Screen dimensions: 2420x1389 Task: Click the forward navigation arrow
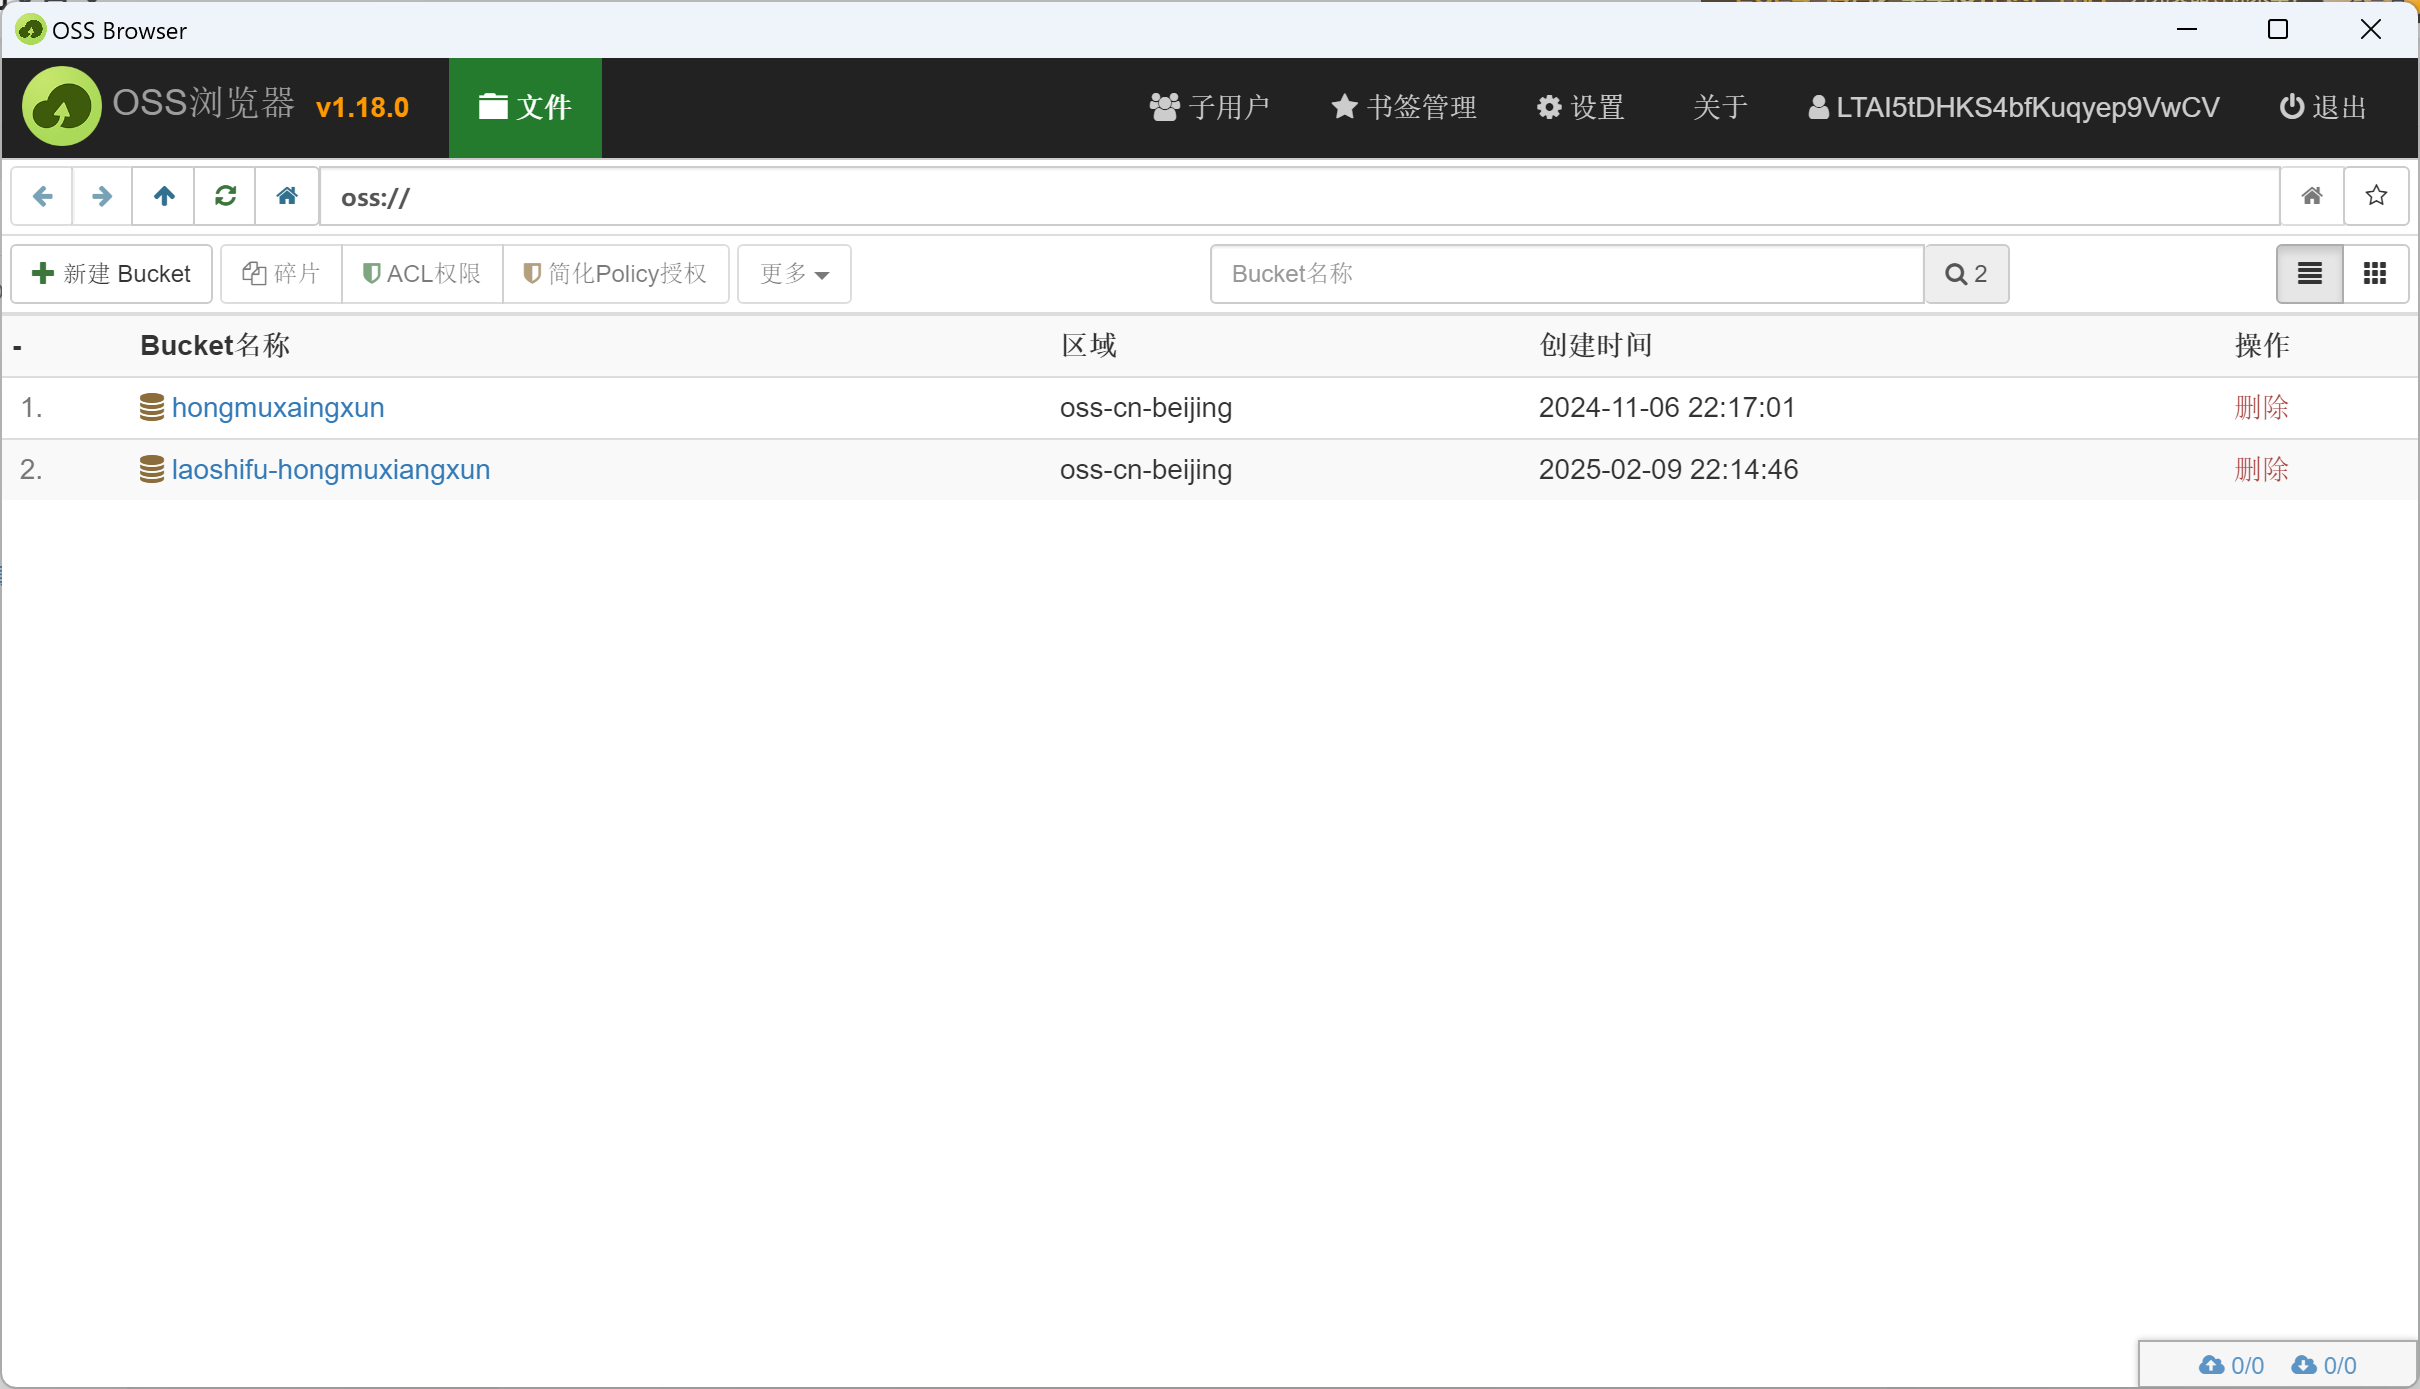pos(102,196)
